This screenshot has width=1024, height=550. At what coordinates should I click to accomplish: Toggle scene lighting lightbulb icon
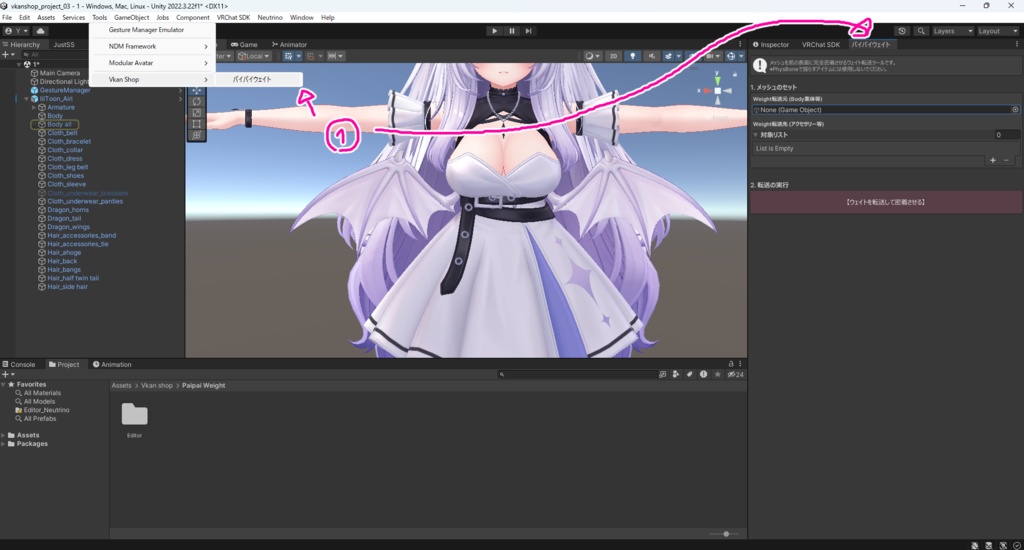[x=632, y=56]
